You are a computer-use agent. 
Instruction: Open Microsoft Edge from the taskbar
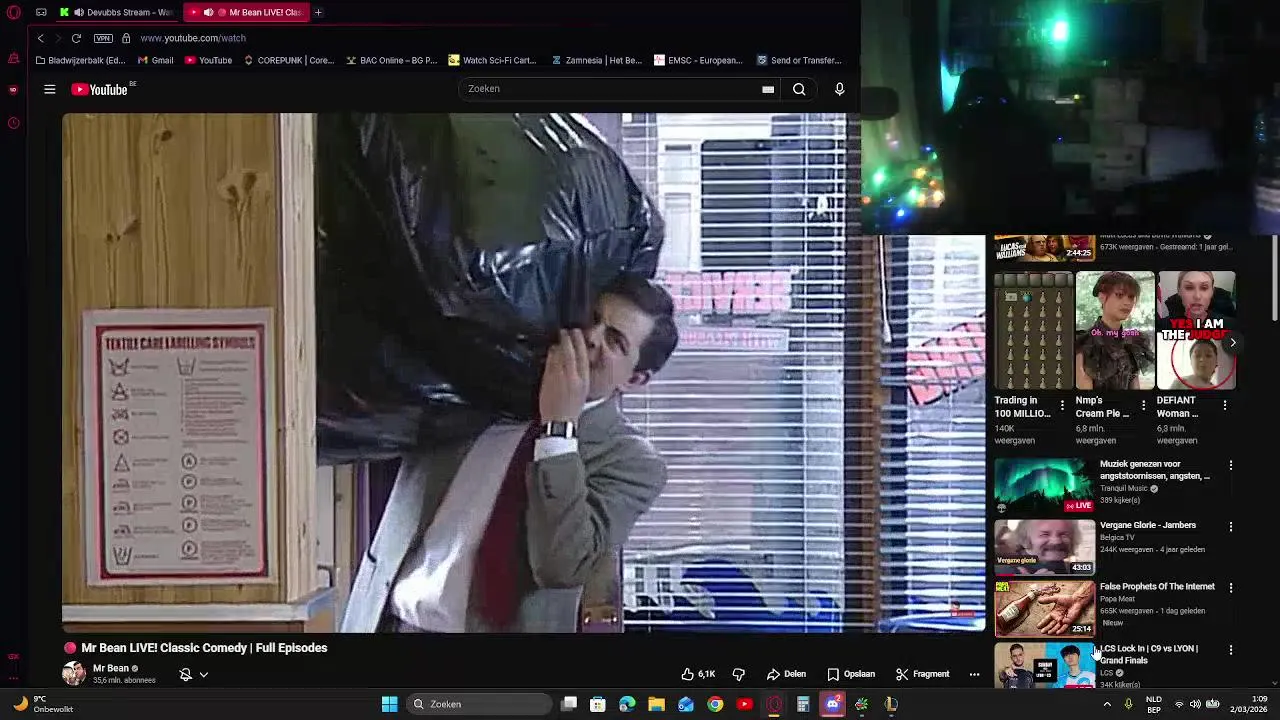627,704
